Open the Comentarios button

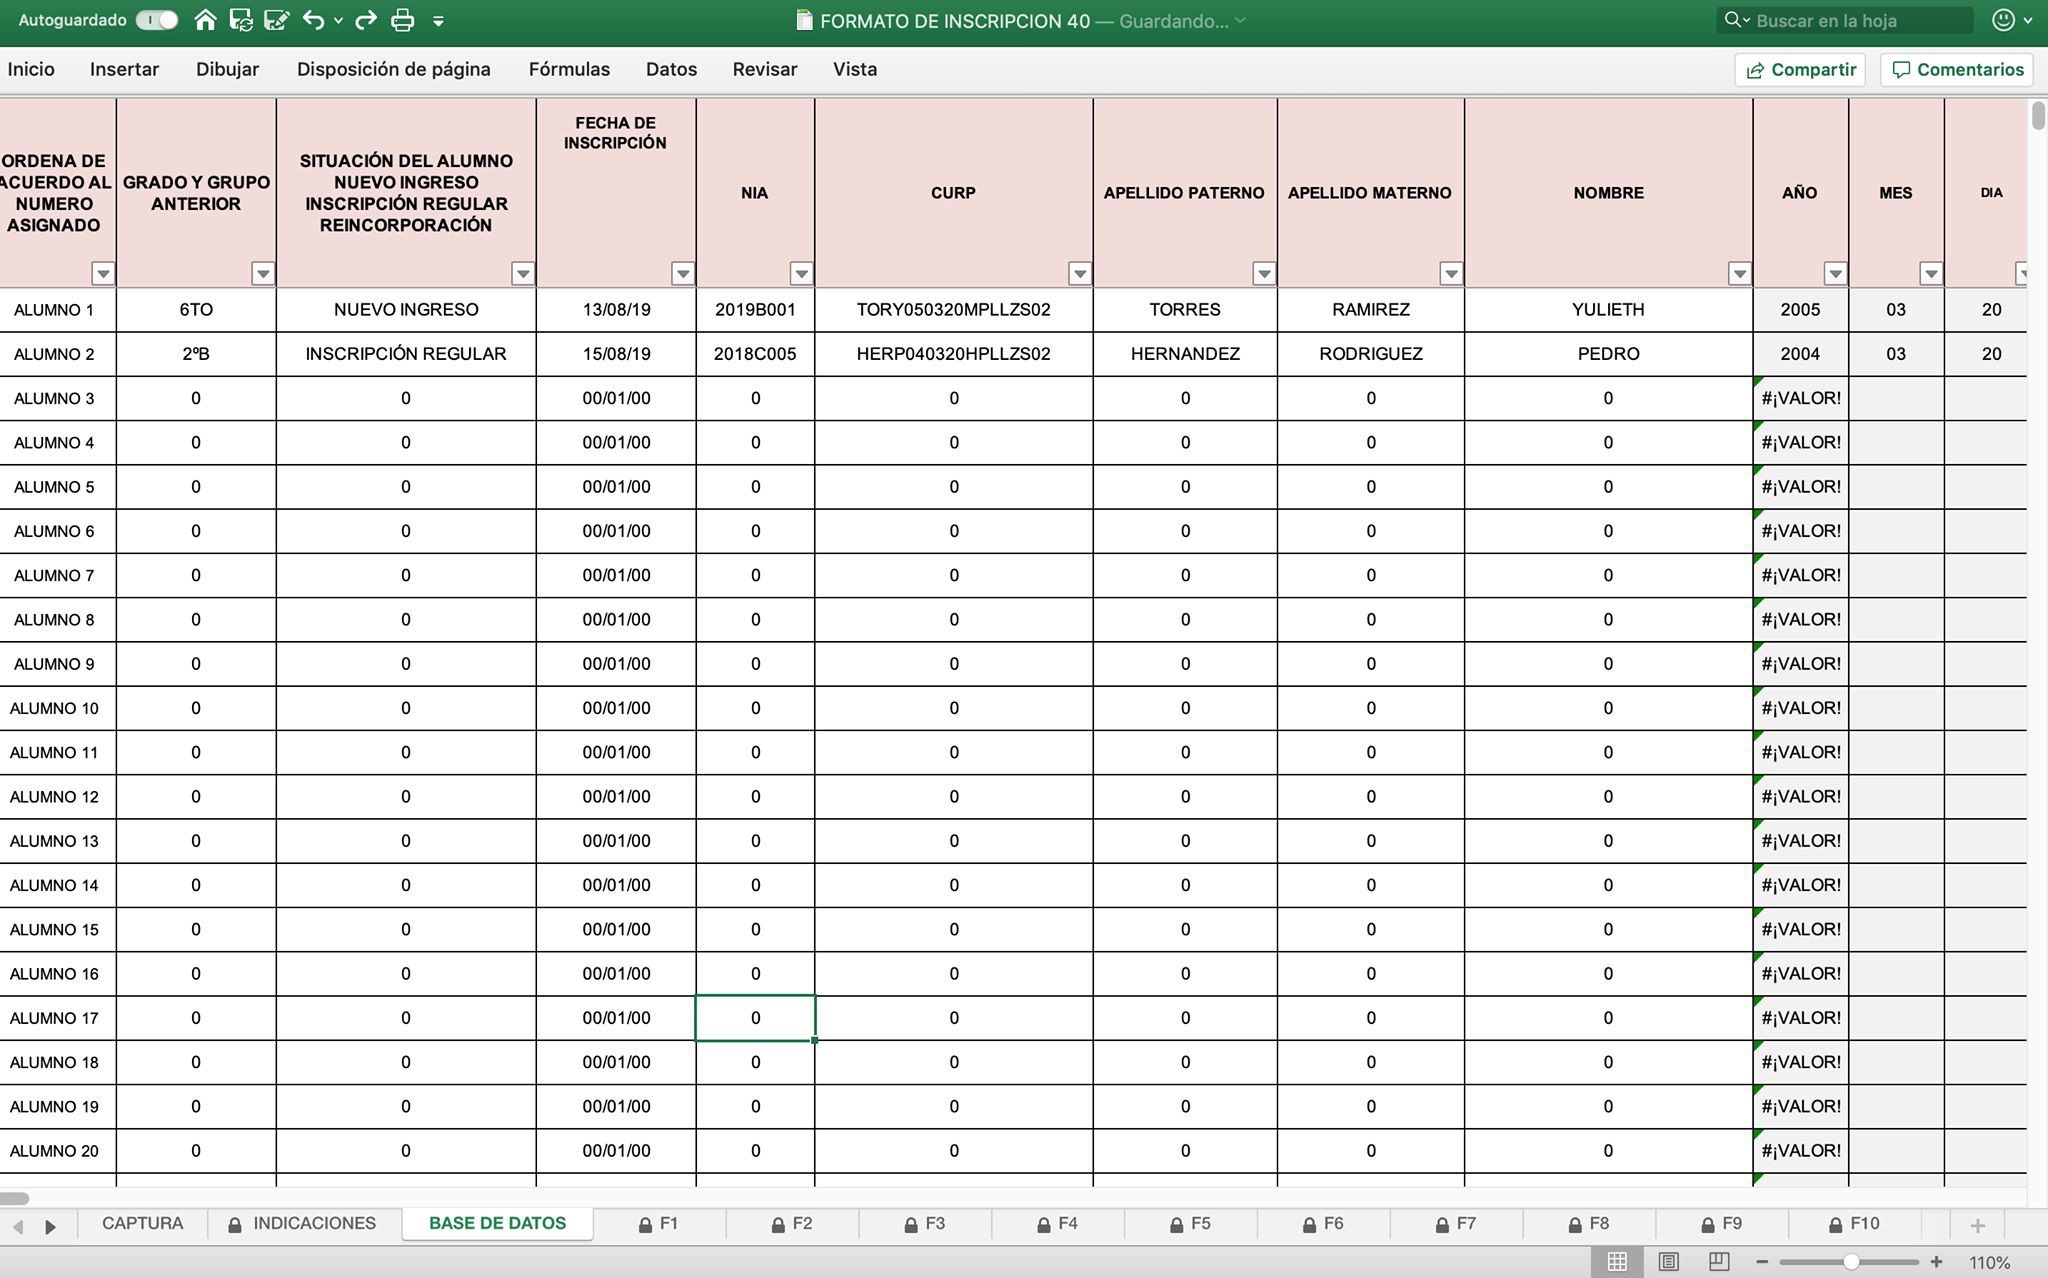pyautogui.click(x=1957, y=69)
